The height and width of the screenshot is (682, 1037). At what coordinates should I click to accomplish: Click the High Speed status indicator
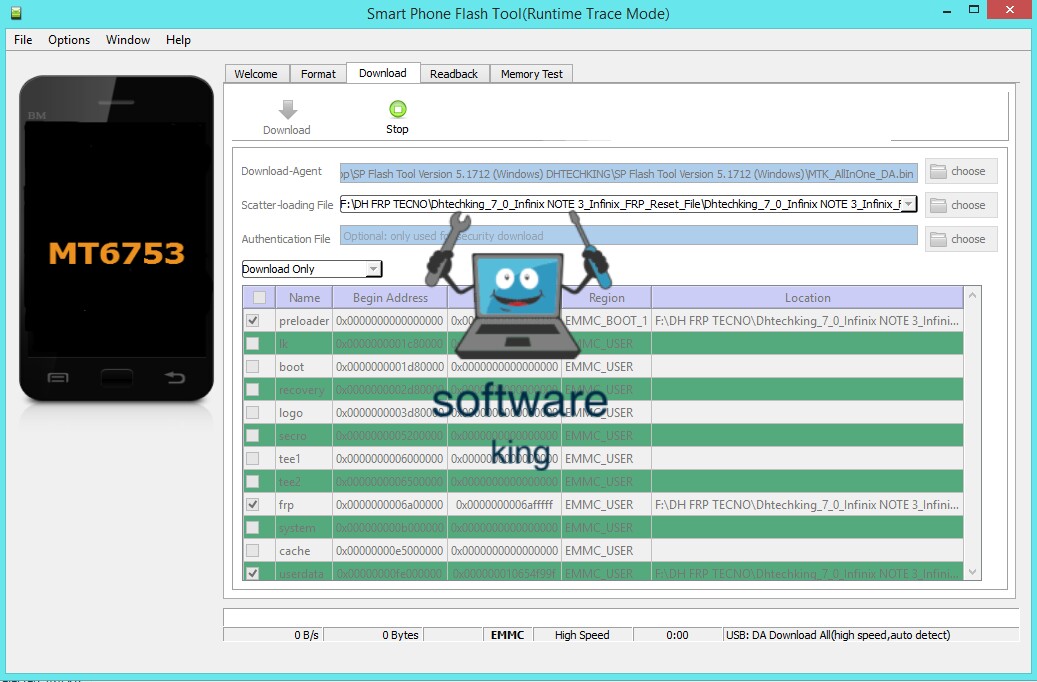tap(582, 634)
